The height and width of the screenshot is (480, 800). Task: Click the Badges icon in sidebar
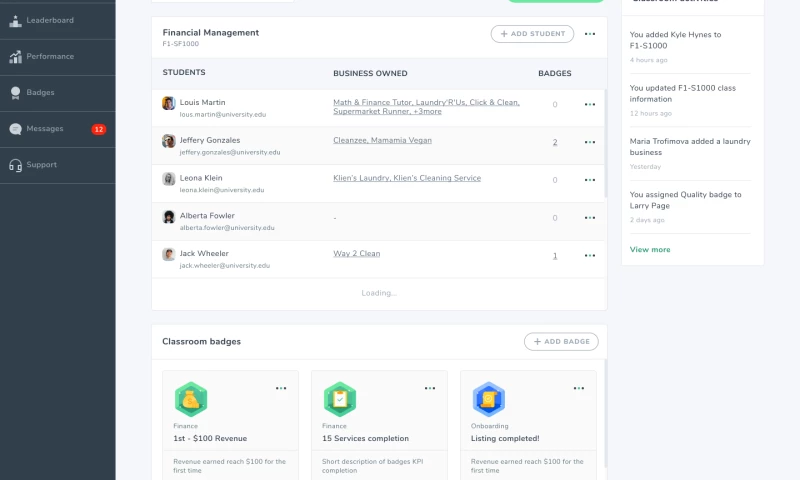[x=15, y=93]
